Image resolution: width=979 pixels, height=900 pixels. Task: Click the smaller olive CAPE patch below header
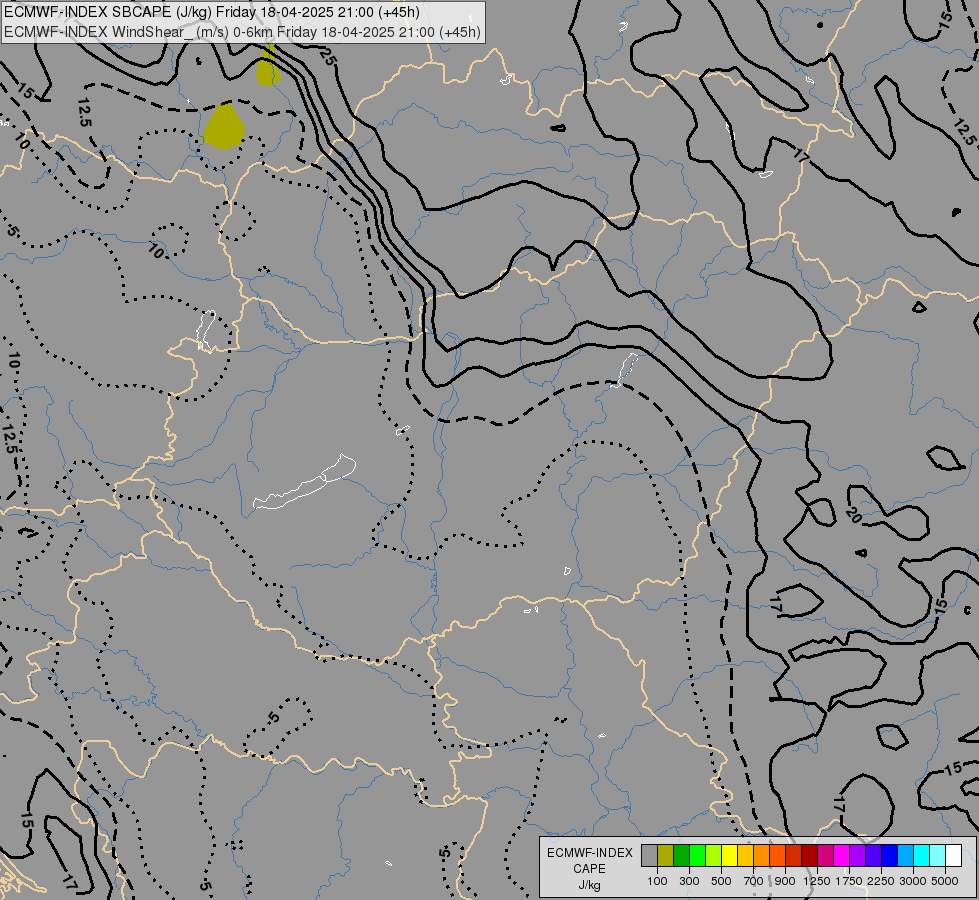(268, 66)
